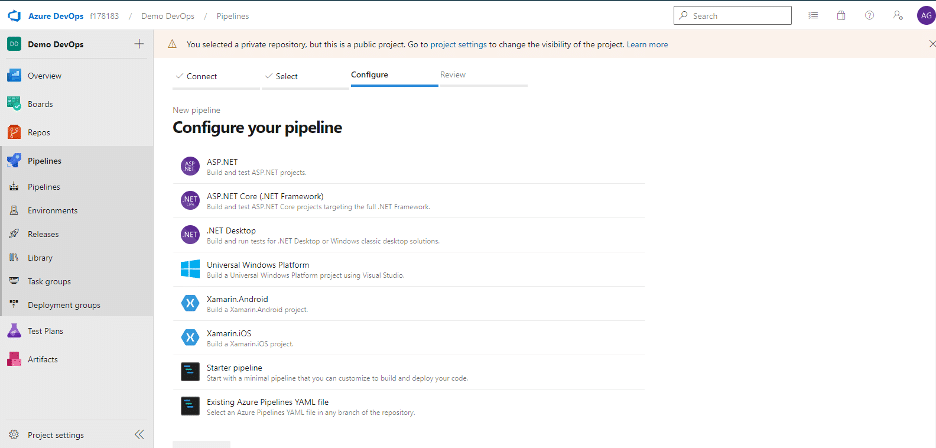The height and width of the screenshot is (448, 936).
Task: Click inside the Search input field
Action: pyautogui.click(x=732, y=16)
